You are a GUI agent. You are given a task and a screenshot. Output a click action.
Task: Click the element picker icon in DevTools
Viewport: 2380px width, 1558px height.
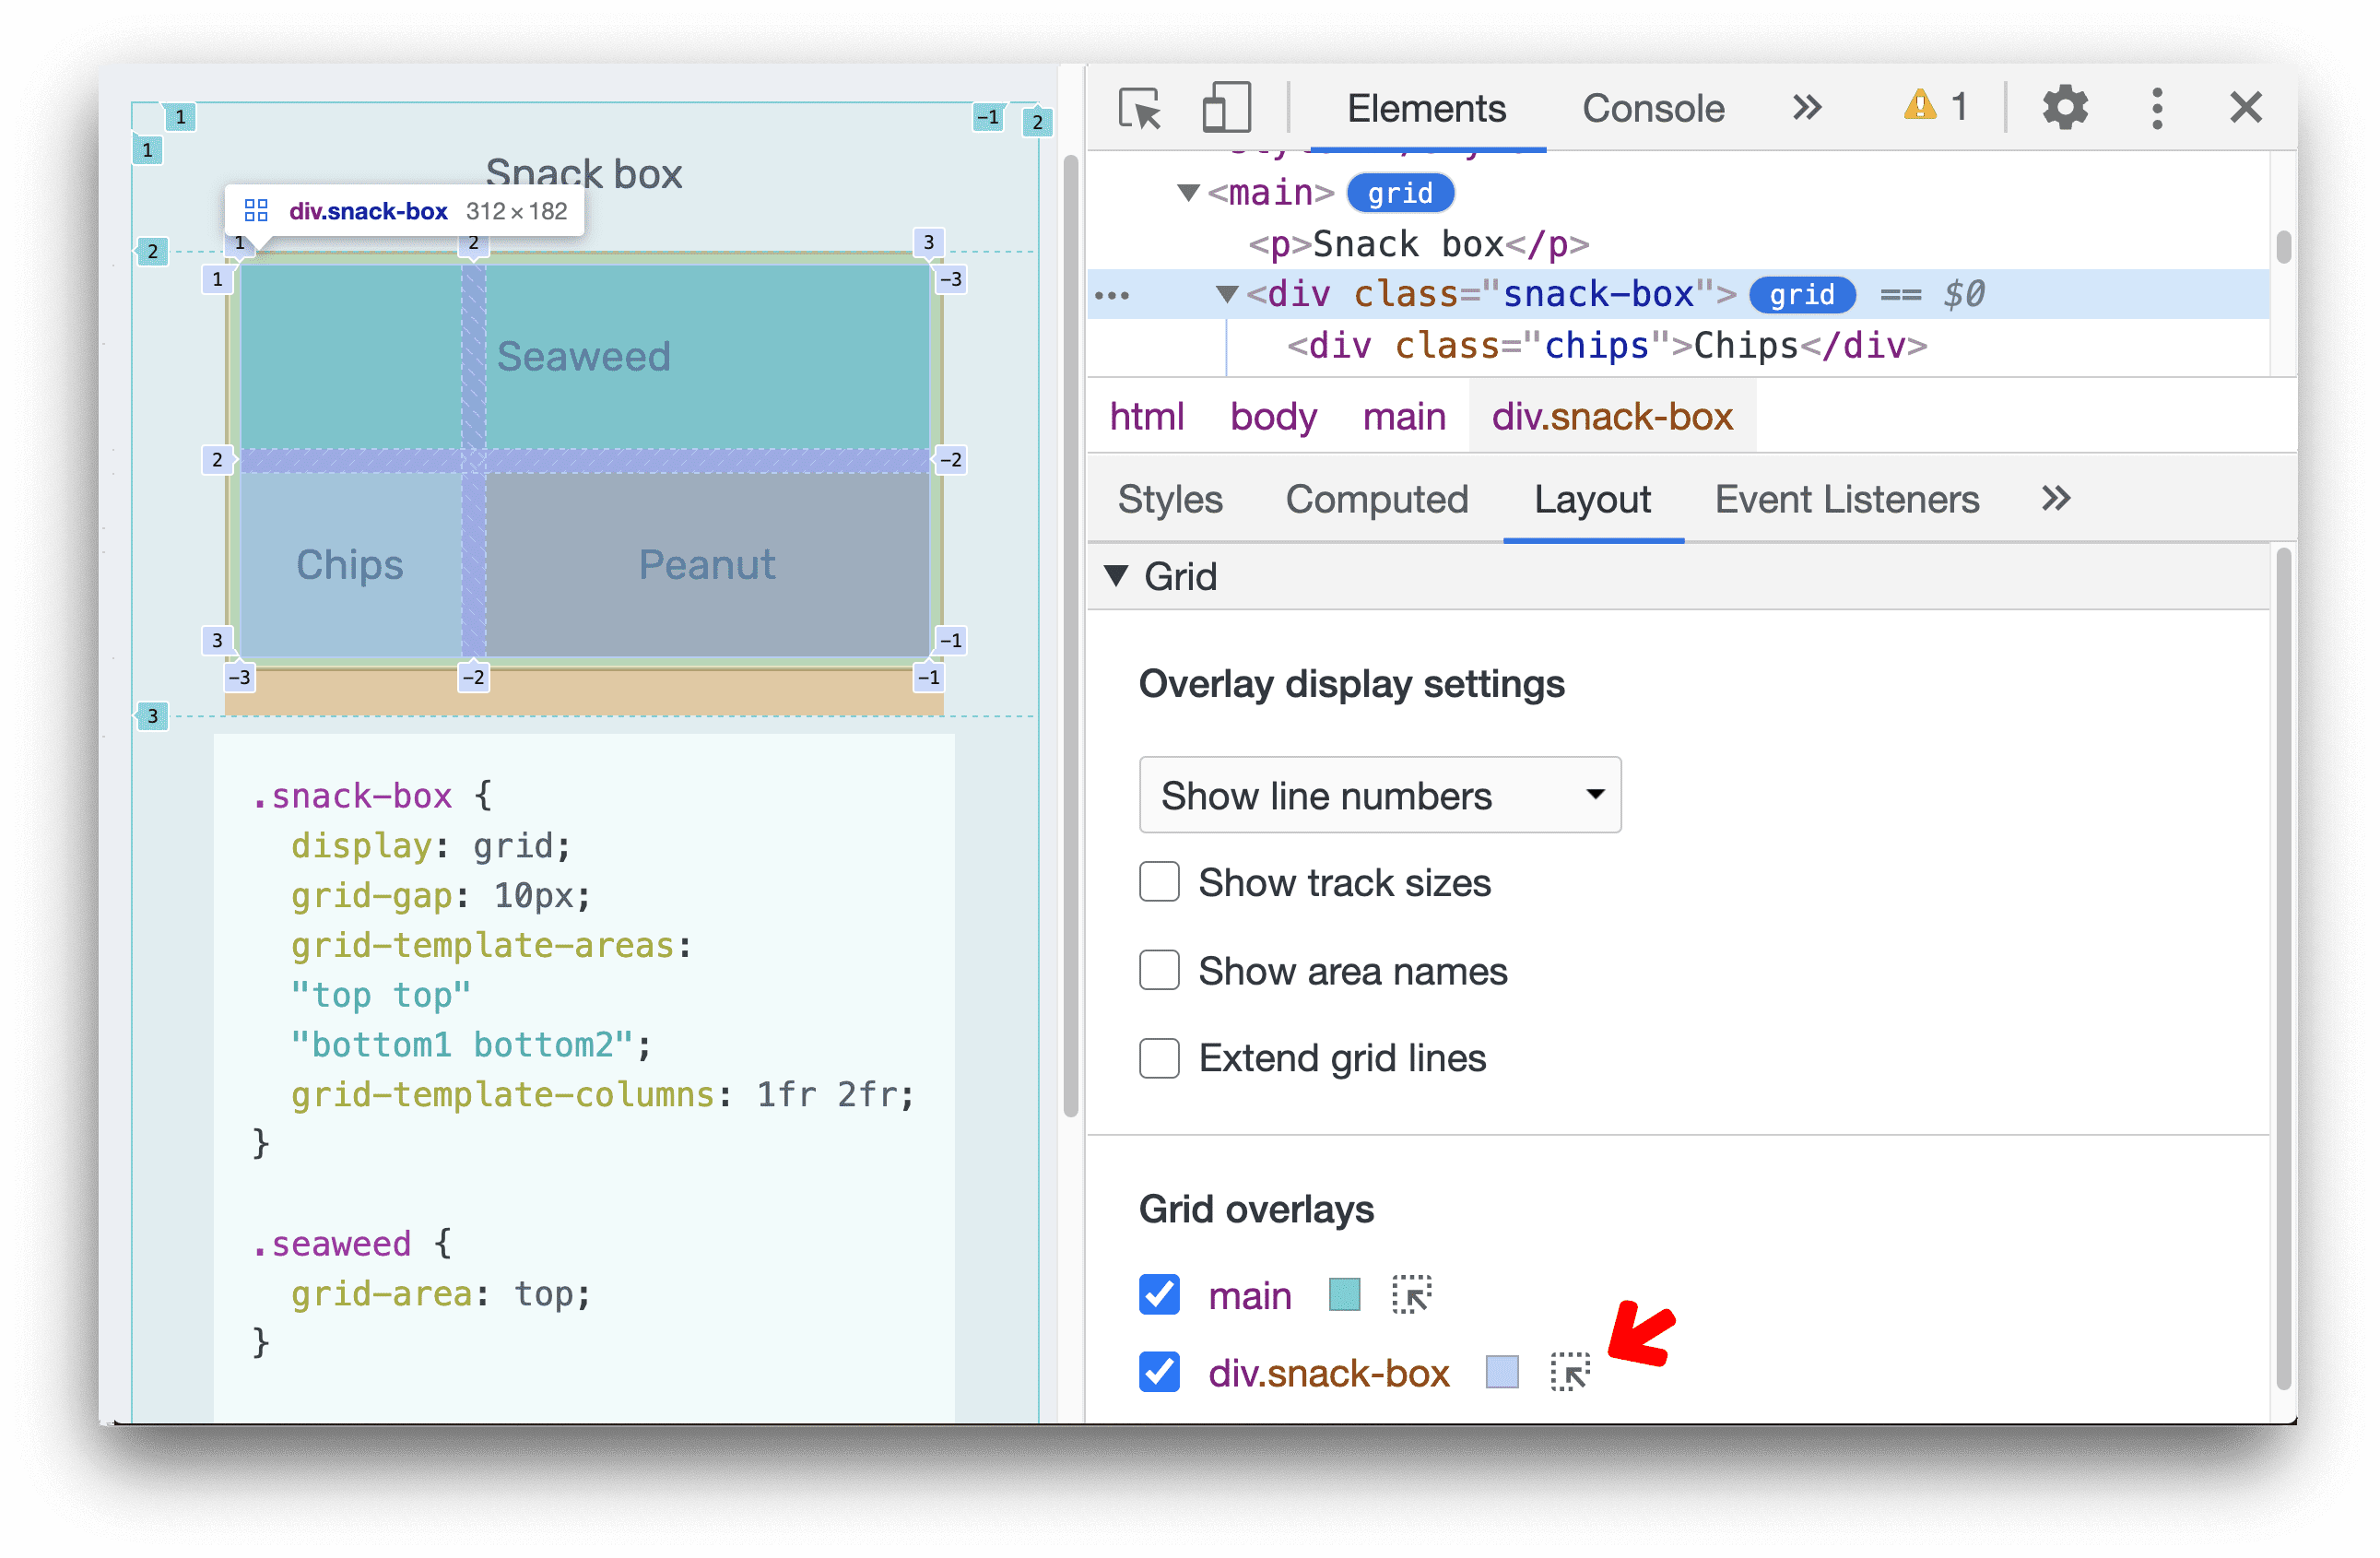(1138, 110)
